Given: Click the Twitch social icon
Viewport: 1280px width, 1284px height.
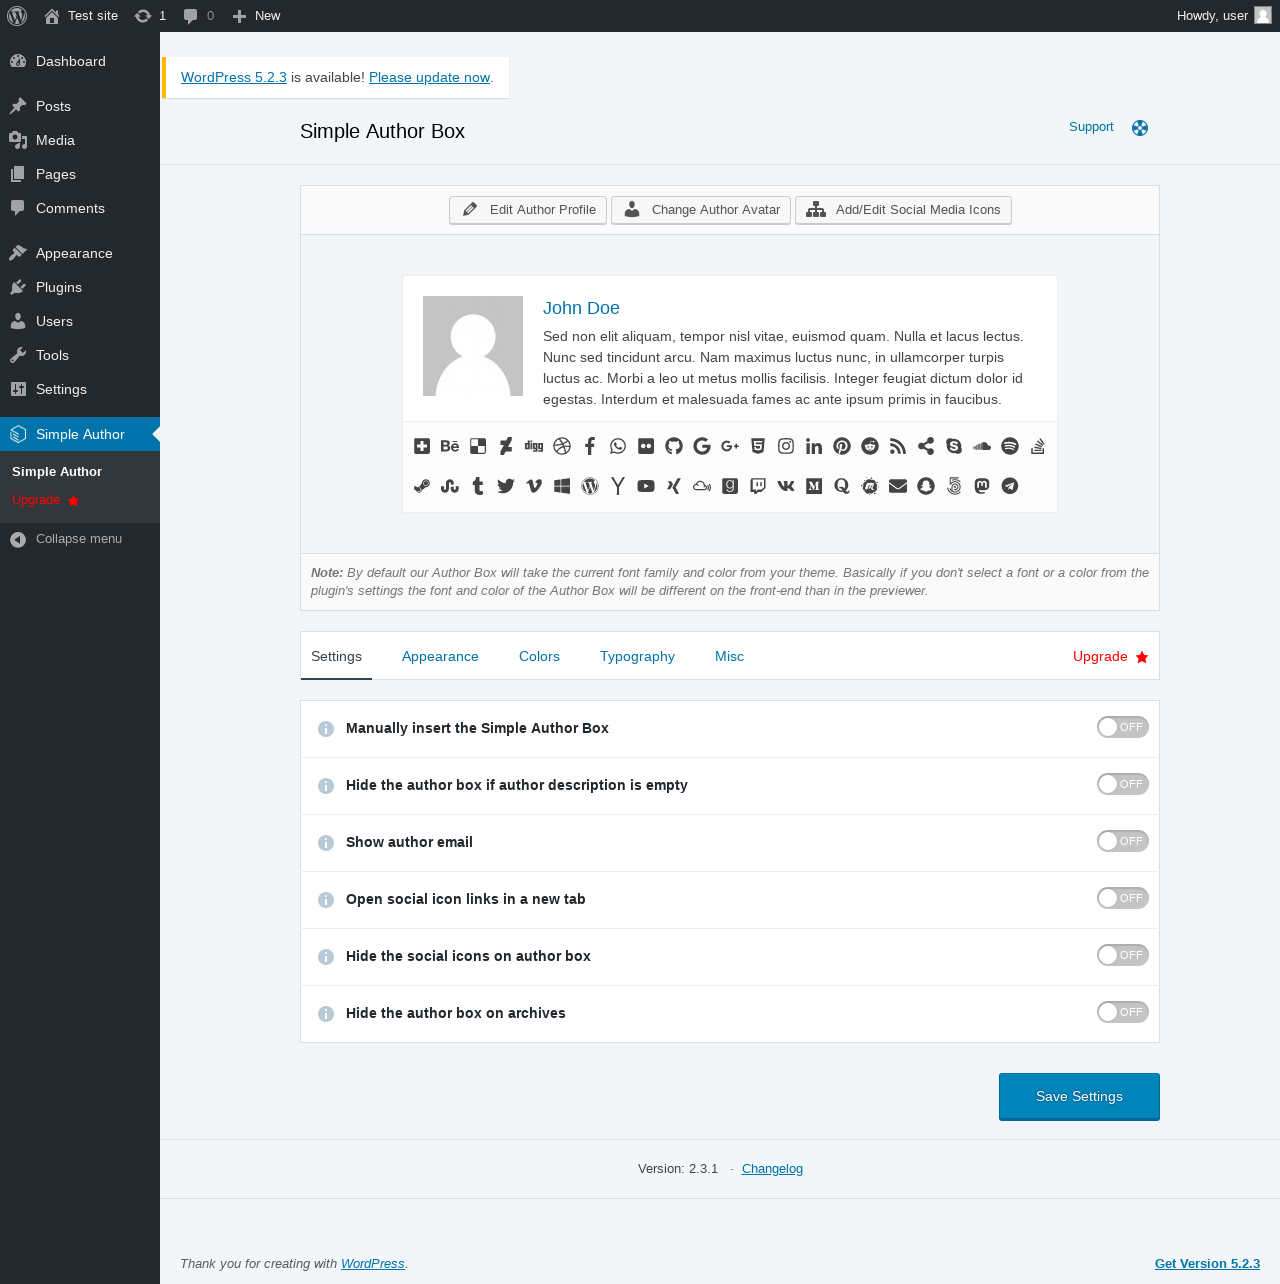Looking at the screenshot, I should coord(758,486).
